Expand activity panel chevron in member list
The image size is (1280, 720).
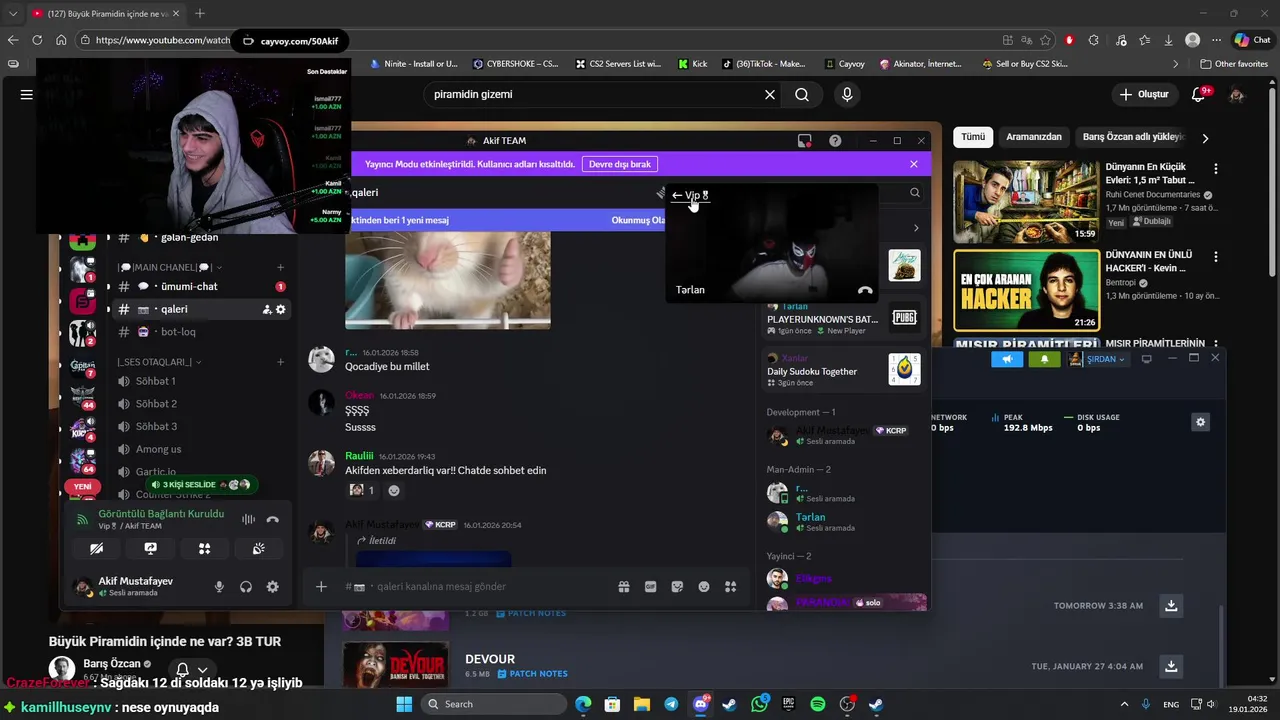[x=916, y=228]
